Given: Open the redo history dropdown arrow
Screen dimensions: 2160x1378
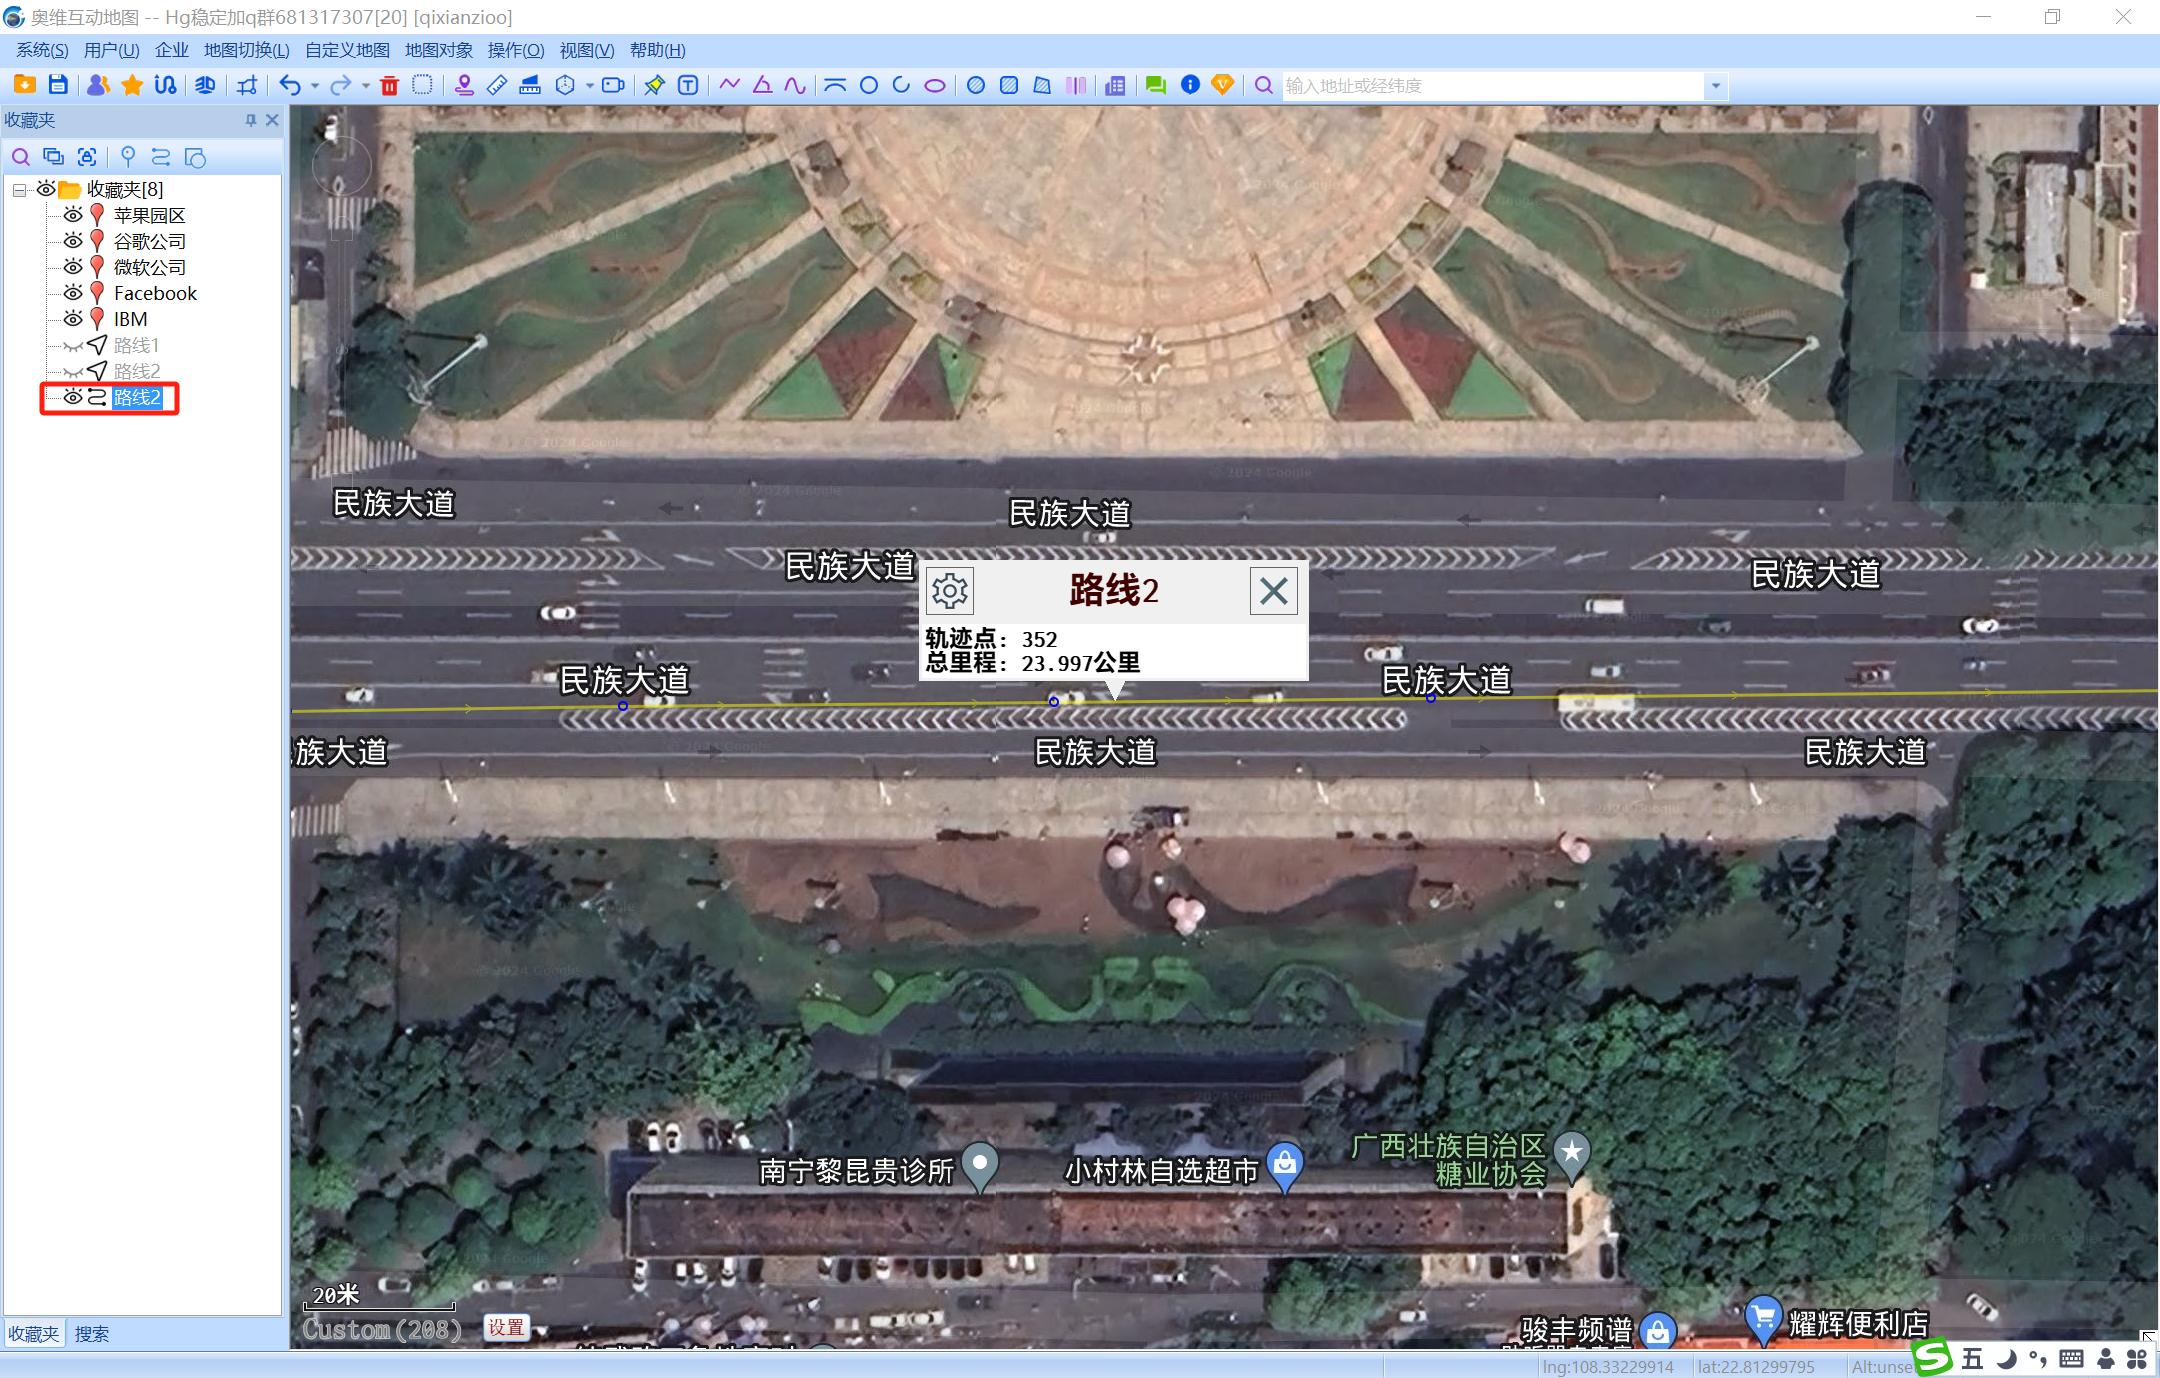Looking at the screenshot, I should click(366, 86).
